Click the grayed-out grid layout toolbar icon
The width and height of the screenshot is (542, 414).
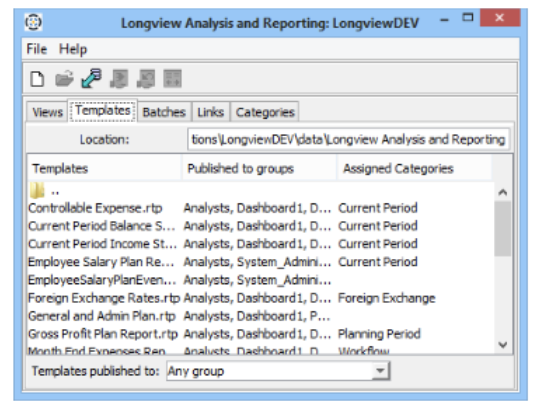(172, 79)
